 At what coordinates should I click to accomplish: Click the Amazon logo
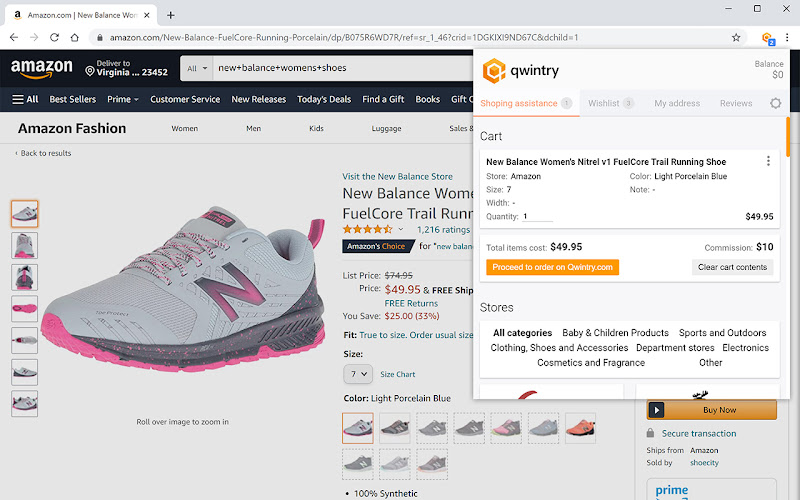[x=41, y=68]
